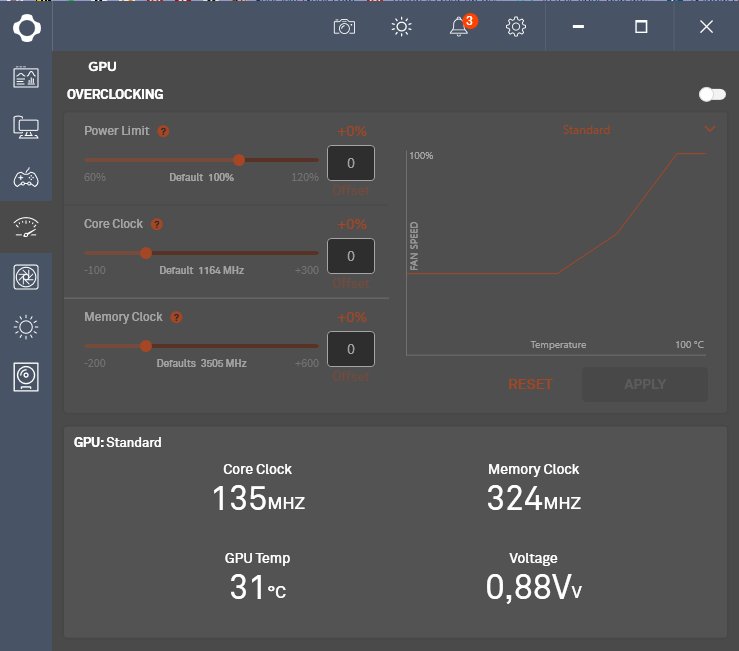The width and height of the screenshot is (739, 651).
Task: Open the game controller sidebar icon
Action: [x=26, y=178]
